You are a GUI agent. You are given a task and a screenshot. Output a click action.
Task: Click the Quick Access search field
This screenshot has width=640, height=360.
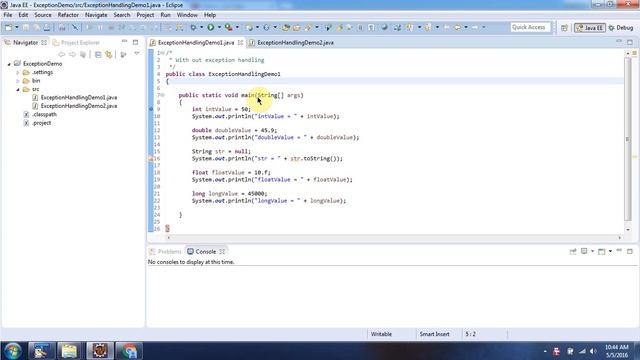[x=530, y=27]
